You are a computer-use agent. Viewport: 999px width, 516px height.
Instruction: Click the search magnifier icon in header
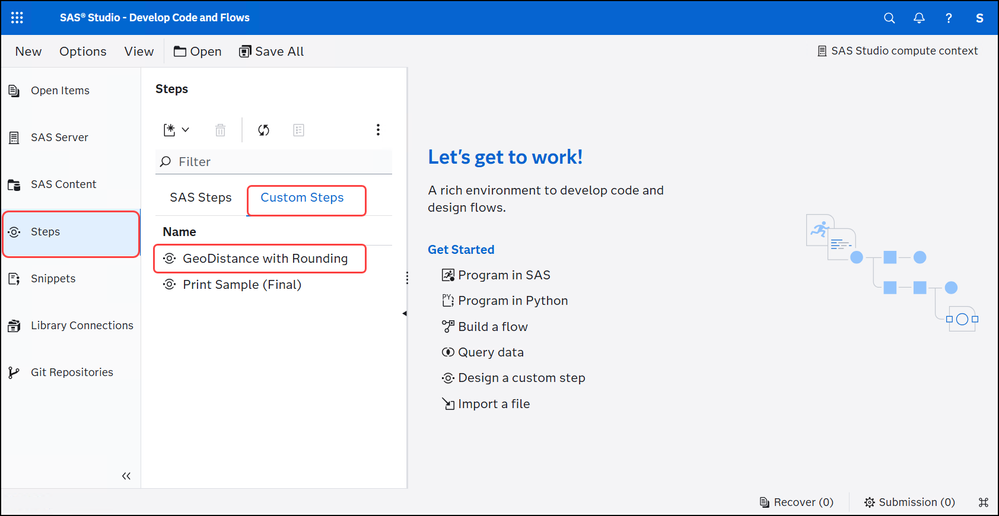[889, 18]
